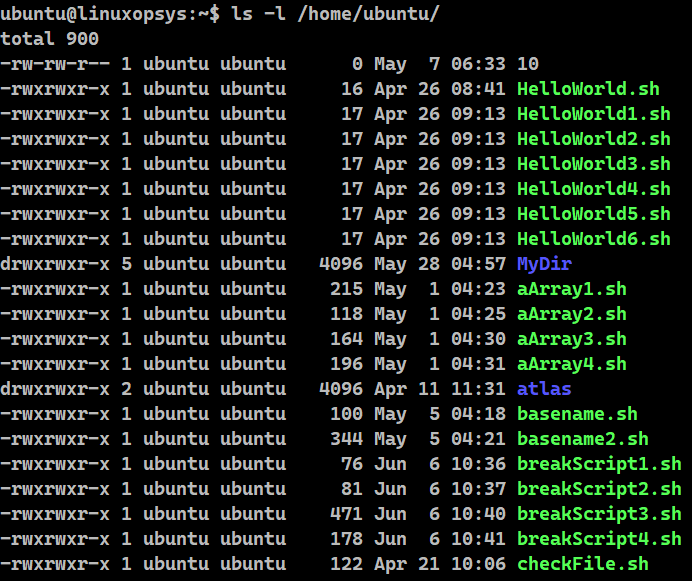Click the time 04:18 on basename.sh row

coord(478,414)
